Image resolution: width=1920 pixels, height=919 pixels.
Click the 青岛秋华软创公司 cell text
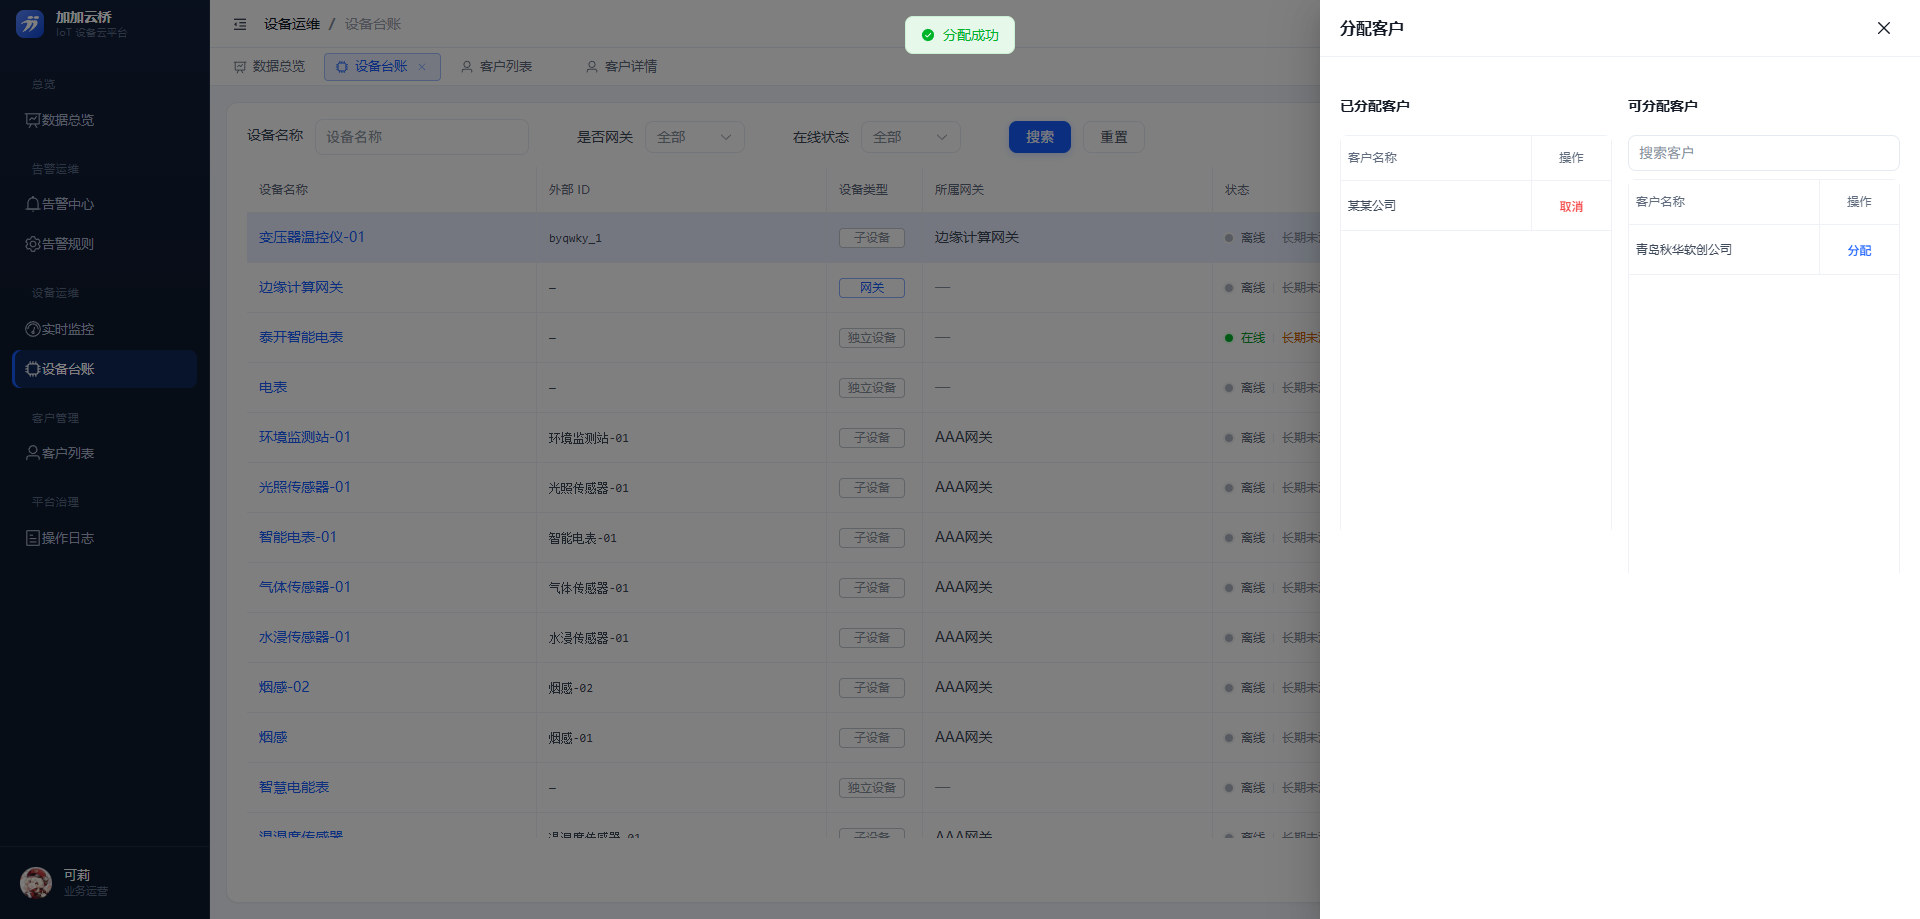tap(1684, 250)
